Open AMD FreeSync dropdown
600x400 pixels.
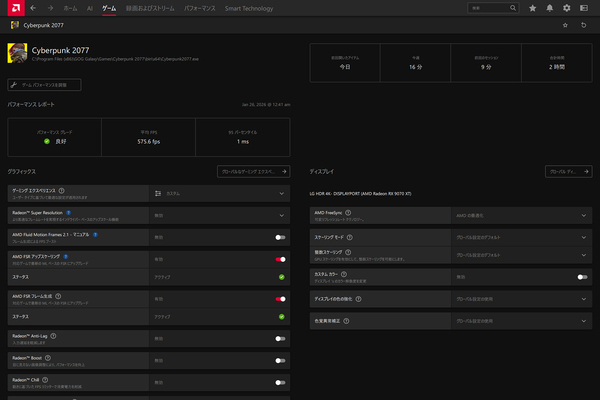(x=582, y=215)
